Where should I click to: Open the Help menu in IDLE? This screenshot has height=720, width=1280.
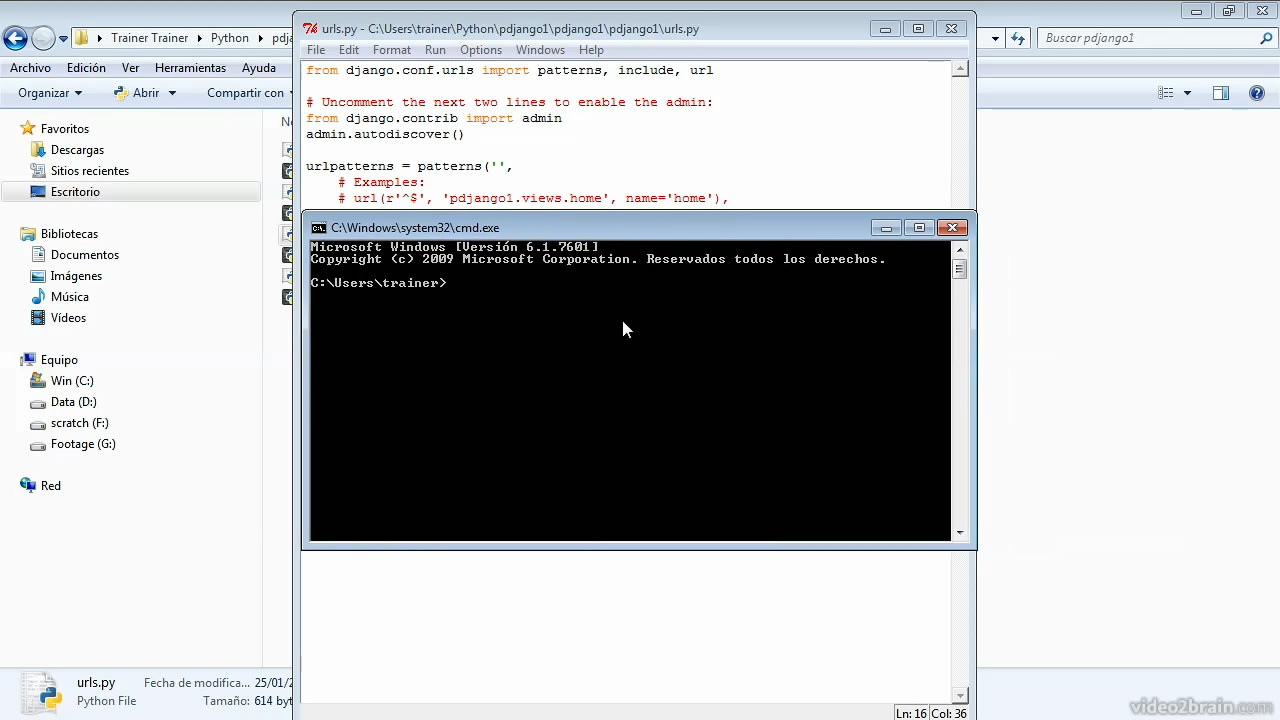pos(591,50)
